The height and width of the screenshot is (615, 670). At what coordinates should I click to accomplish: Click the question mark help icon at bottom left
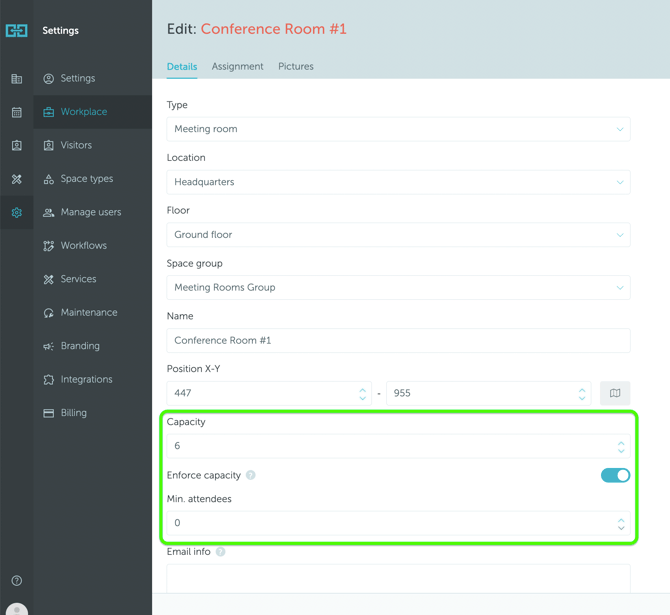pyautogui.click(x=17, y=580)
